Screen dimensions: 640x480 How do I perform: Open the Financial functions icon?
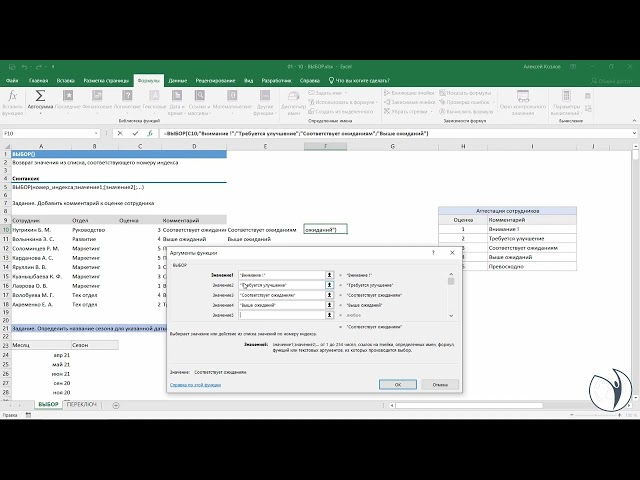point(97,96)
